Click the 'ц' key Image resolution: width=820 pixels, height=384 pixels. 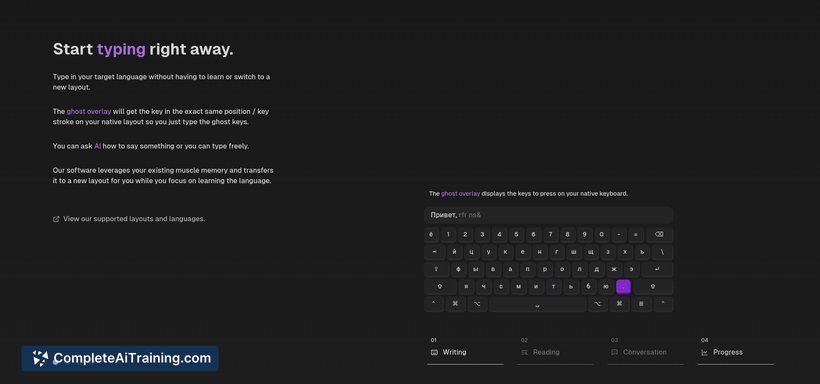(x=472, y=252)
